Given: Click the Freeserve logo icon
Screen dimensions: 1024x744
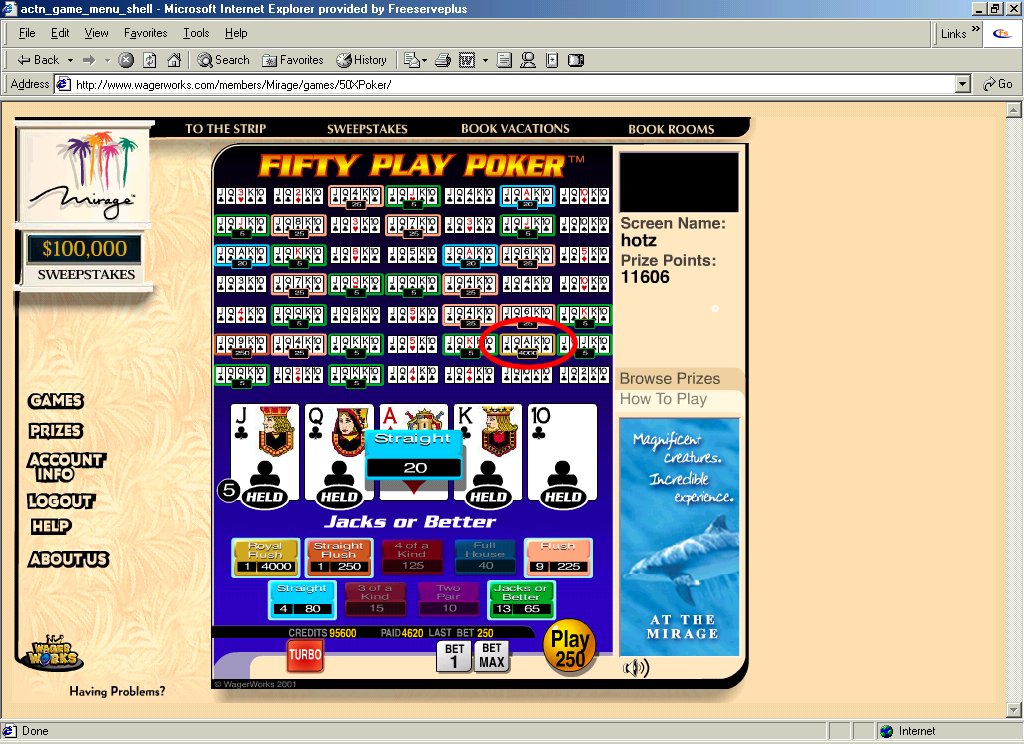Looking at the screenshot, I should pos(1002,33).
